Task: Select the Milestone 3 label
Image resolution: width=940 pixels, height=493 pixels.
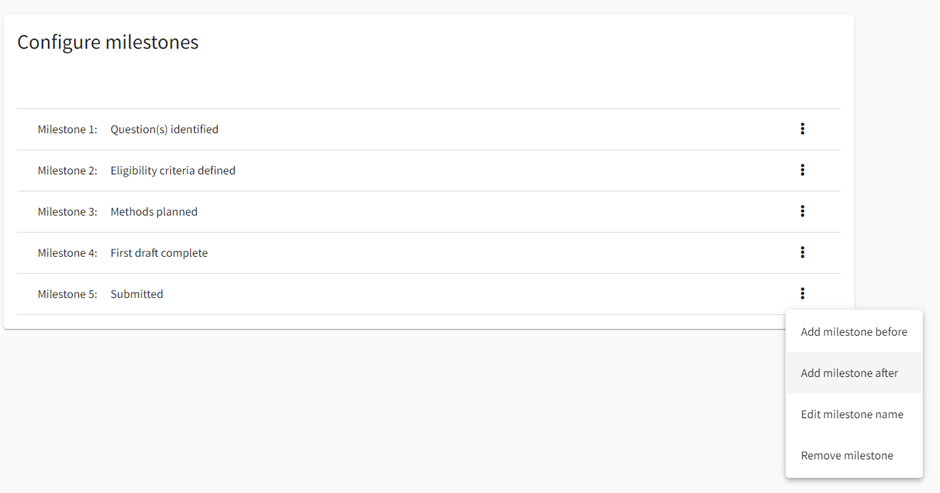Action: tap(67, 212)
